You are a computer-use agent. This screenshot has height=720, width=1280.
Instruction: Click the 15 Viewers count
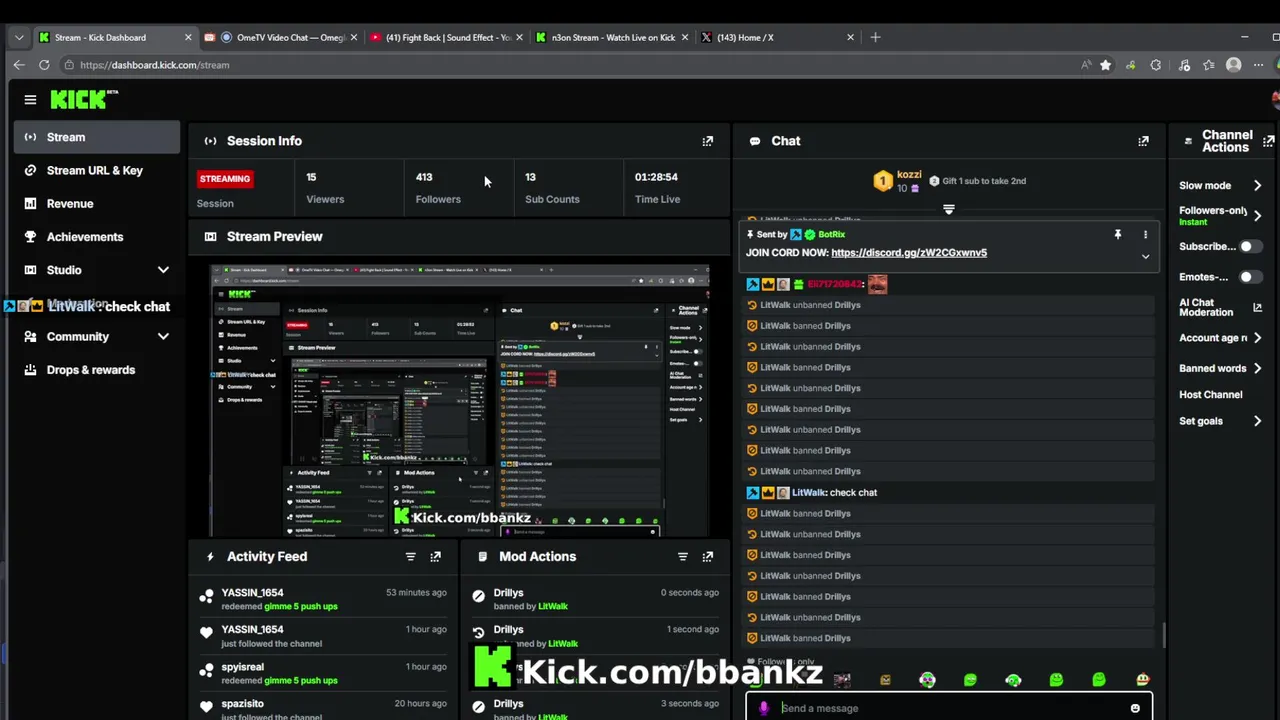coord(311,177)
